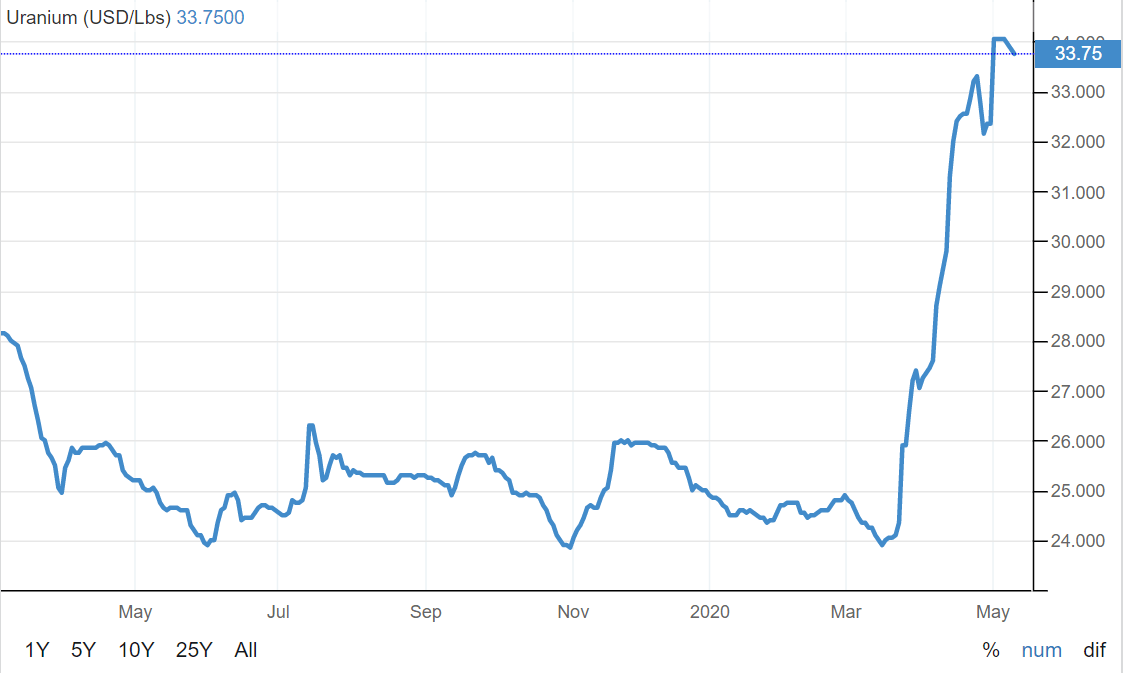Click the 29.000 price axis label

pos(1078,292)
